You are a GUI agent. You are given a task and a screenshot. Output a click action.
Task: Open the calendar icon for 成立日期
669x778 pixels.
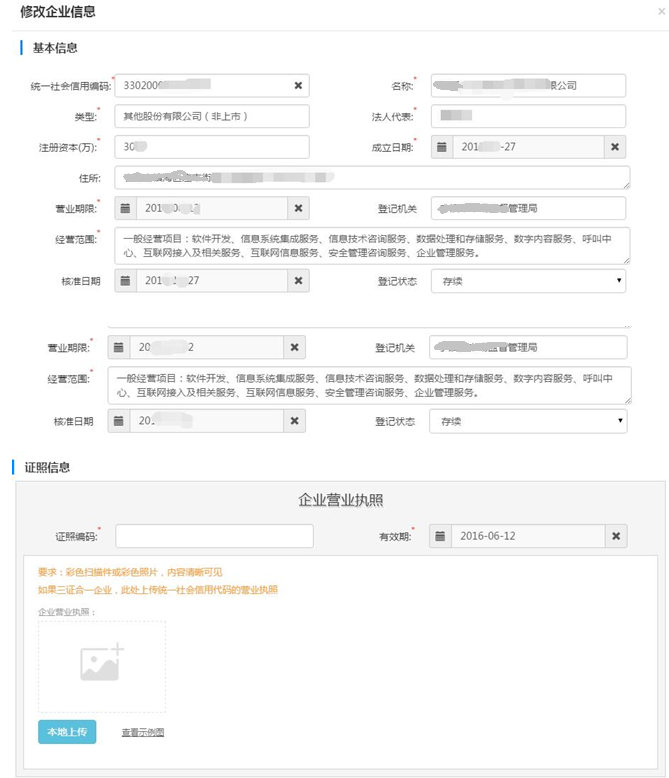tap(442, 147)
